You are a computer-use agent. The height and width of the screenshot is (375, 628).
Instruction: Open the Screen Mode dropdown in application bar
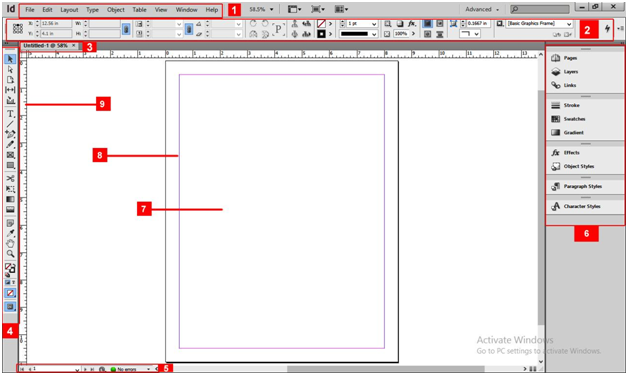point(318,9)
